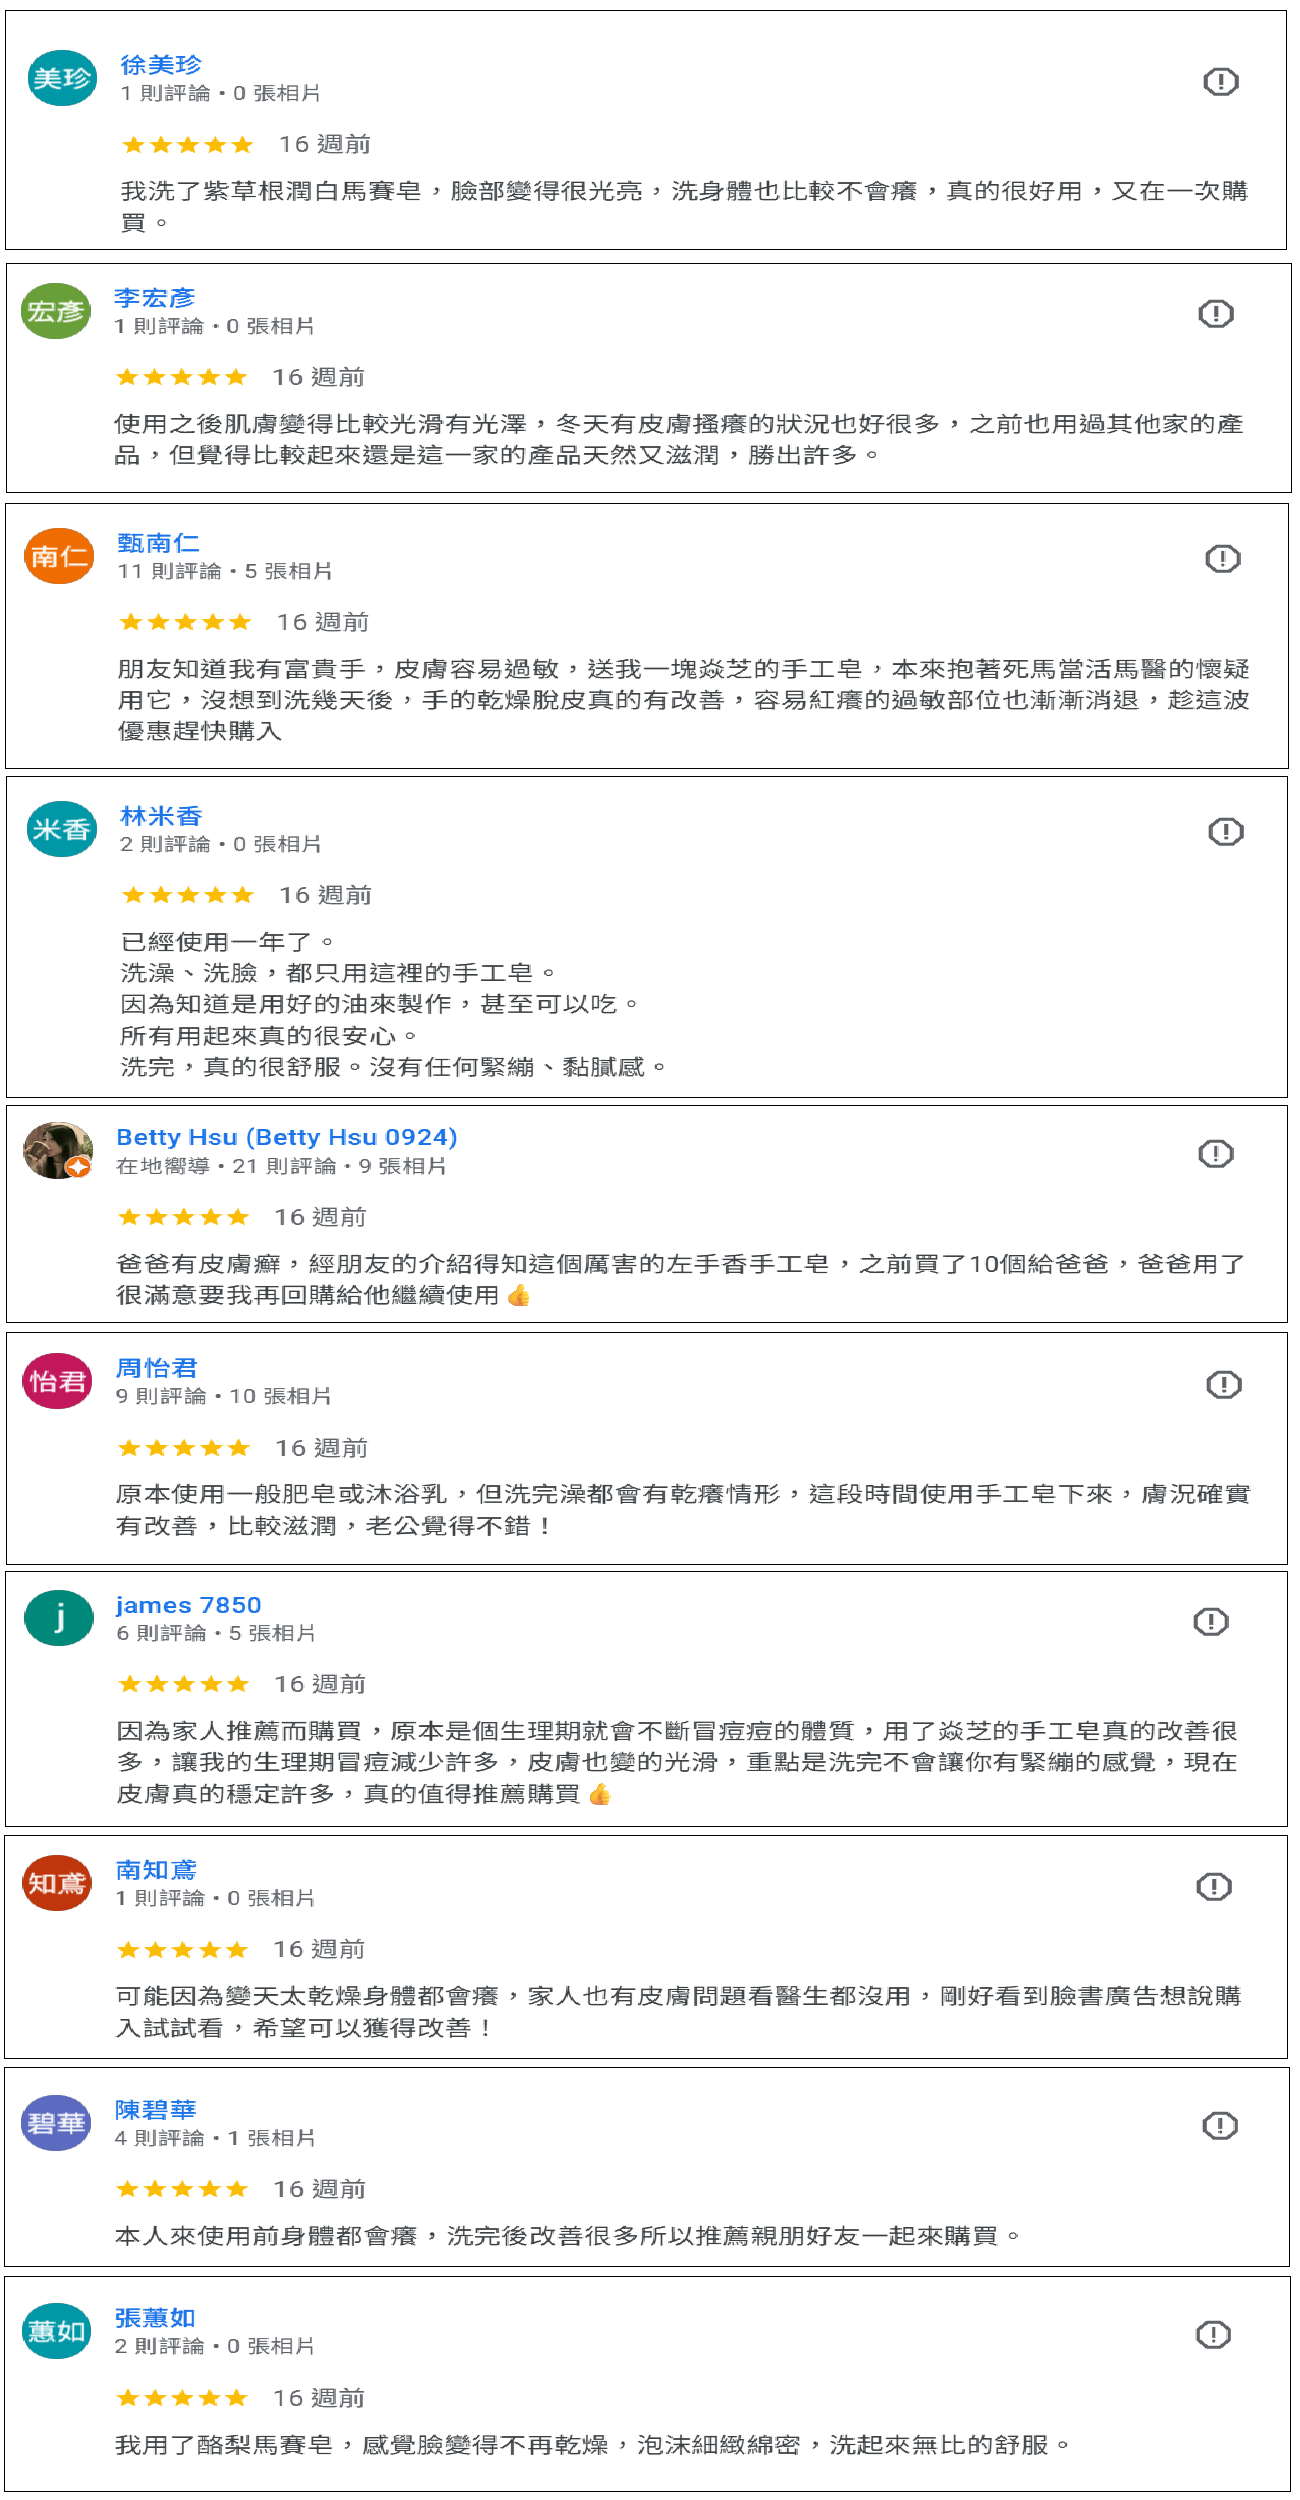Image resolution: width=1300 pixels, height=2500 pixels.
Task: Open 周怡君's profile from her name
Action: [x=157, y=1368]
